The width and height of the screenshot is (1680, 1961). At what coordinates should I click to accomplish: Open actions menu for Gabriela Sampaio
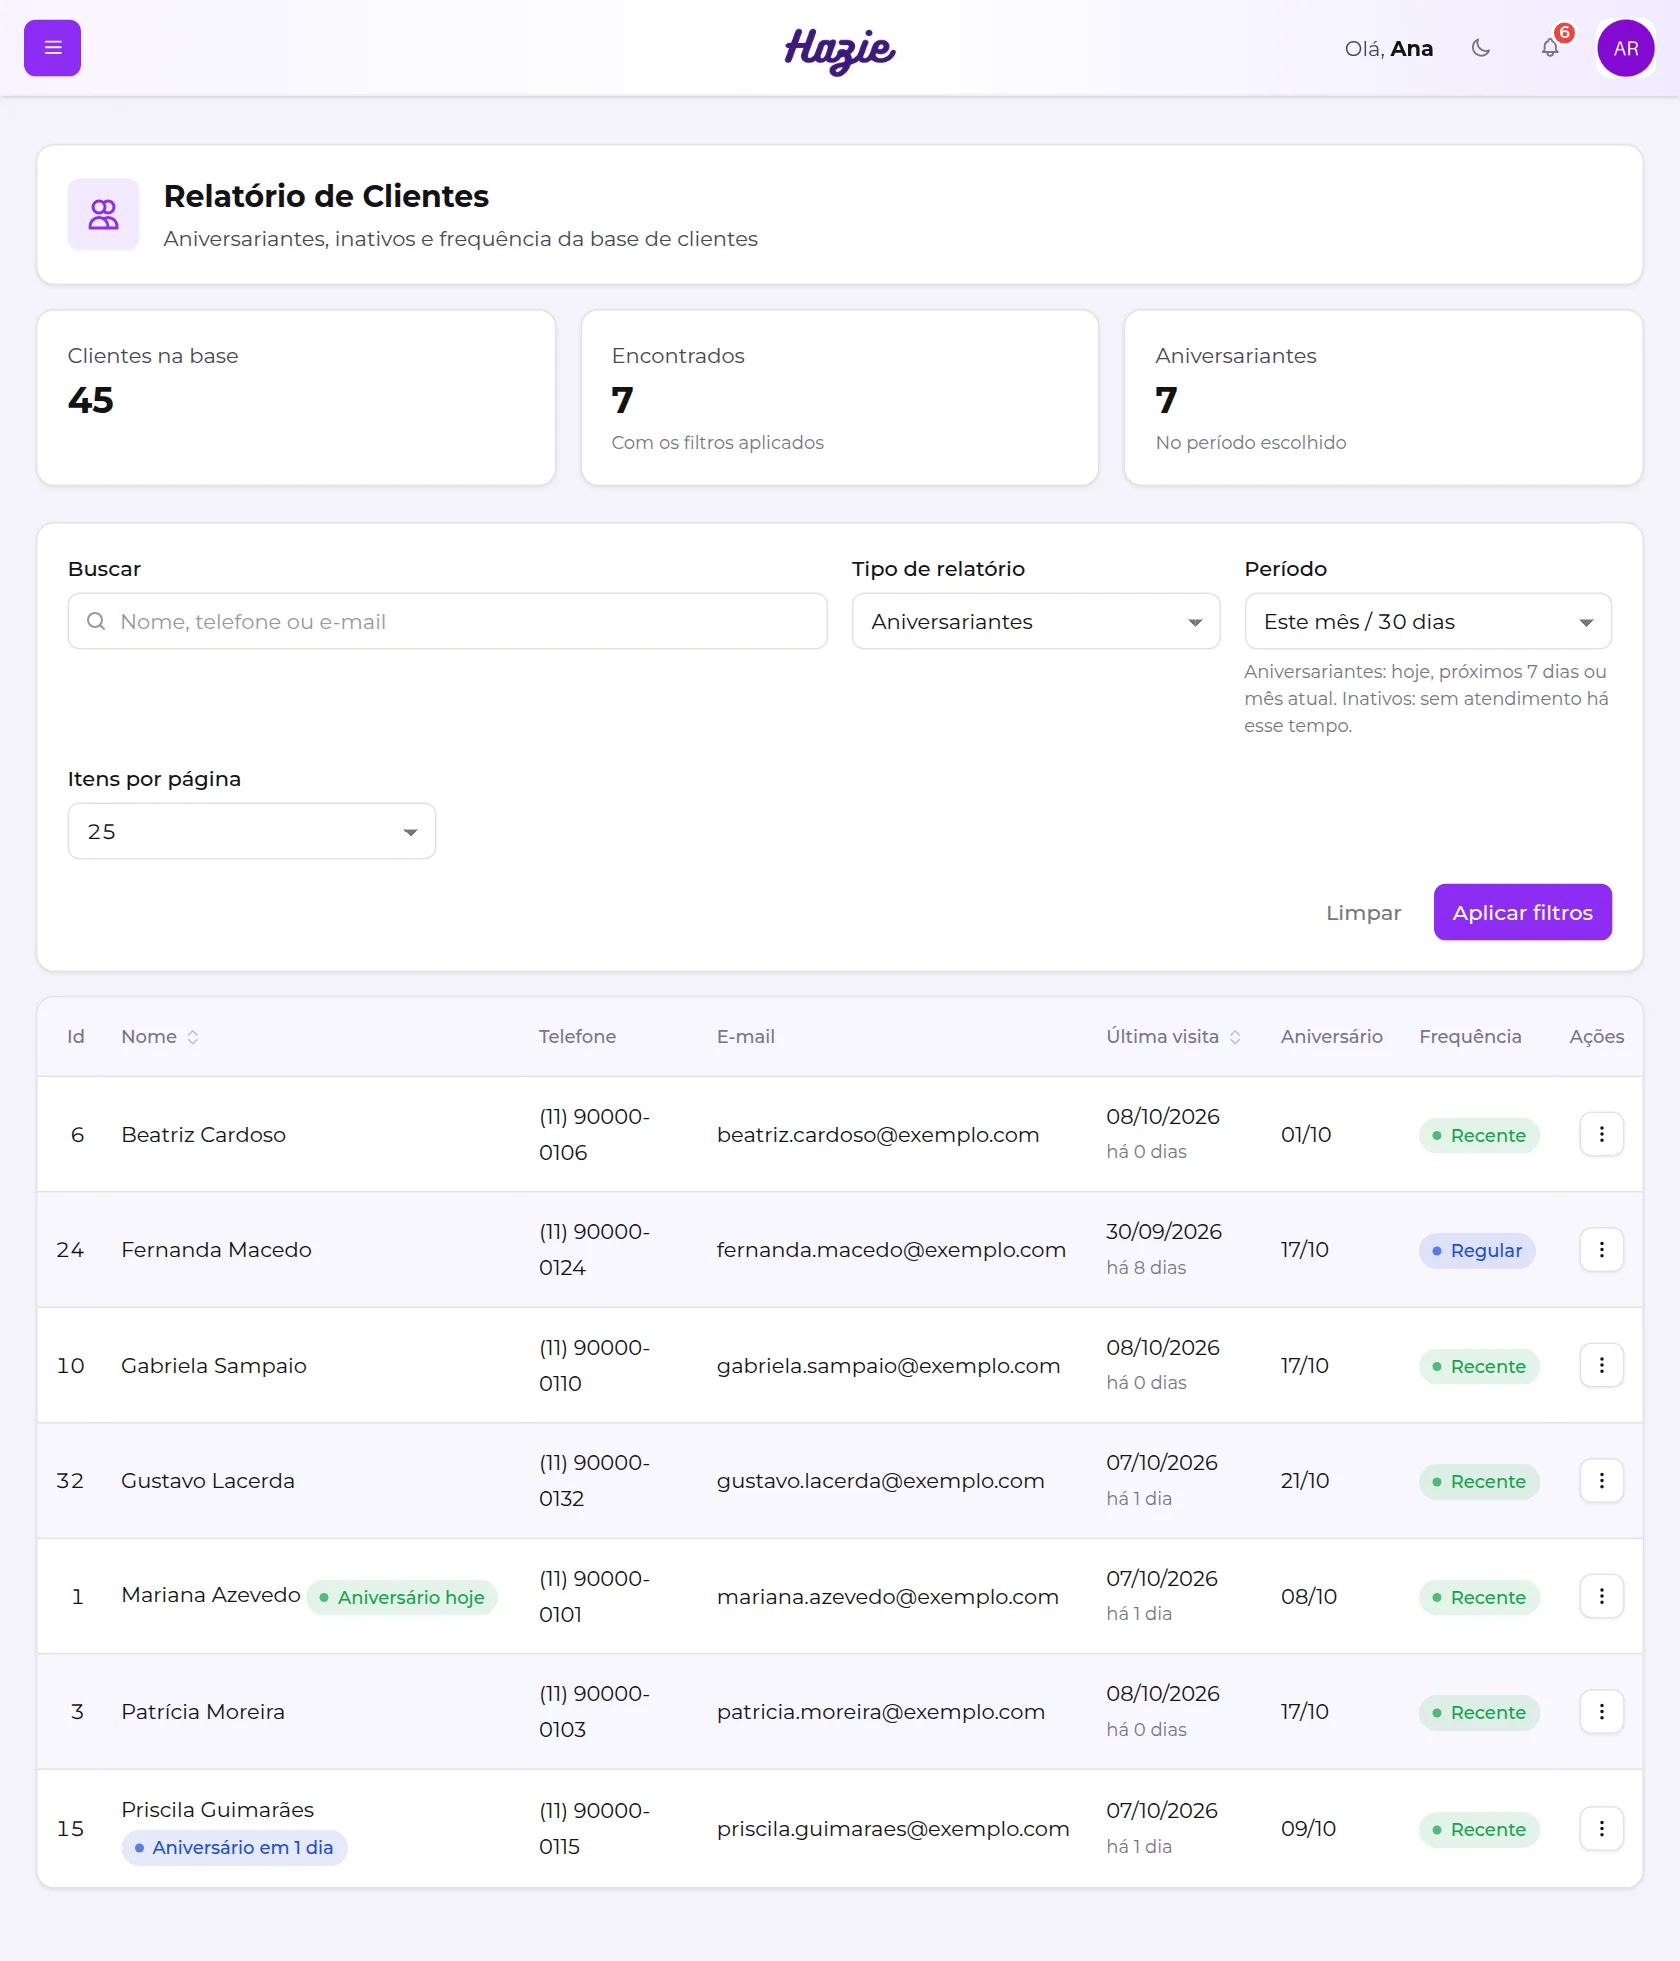pos(1601,1365)
